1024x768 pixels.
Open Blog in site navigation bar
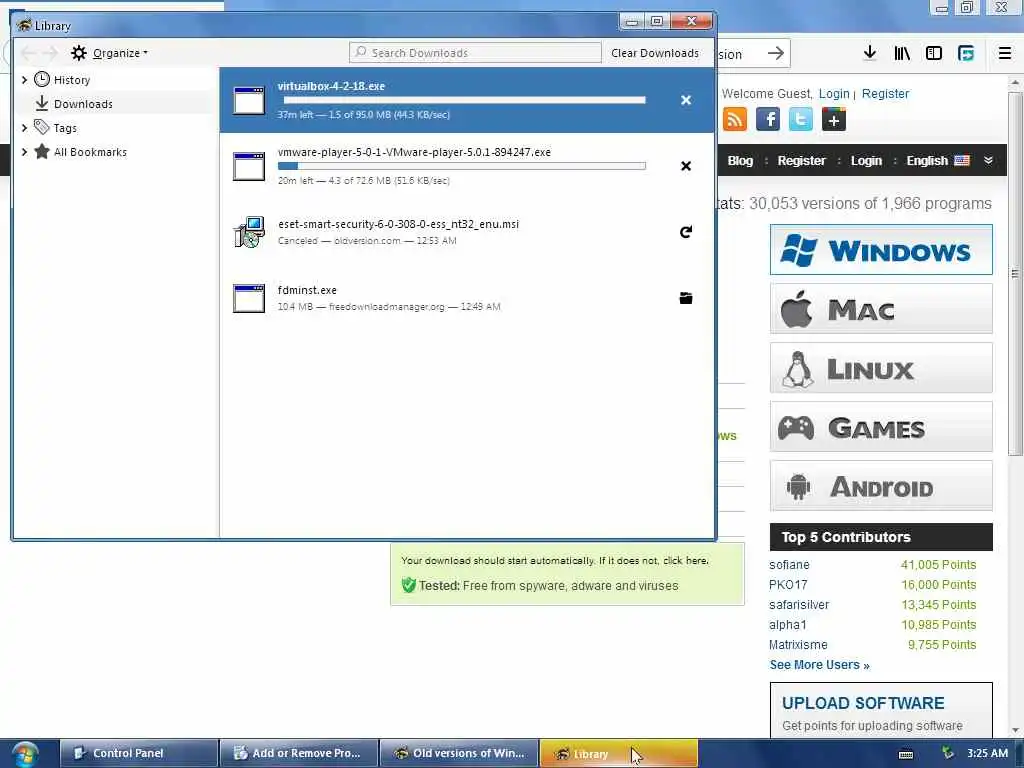pyautogui.click(x=740, y=161)
